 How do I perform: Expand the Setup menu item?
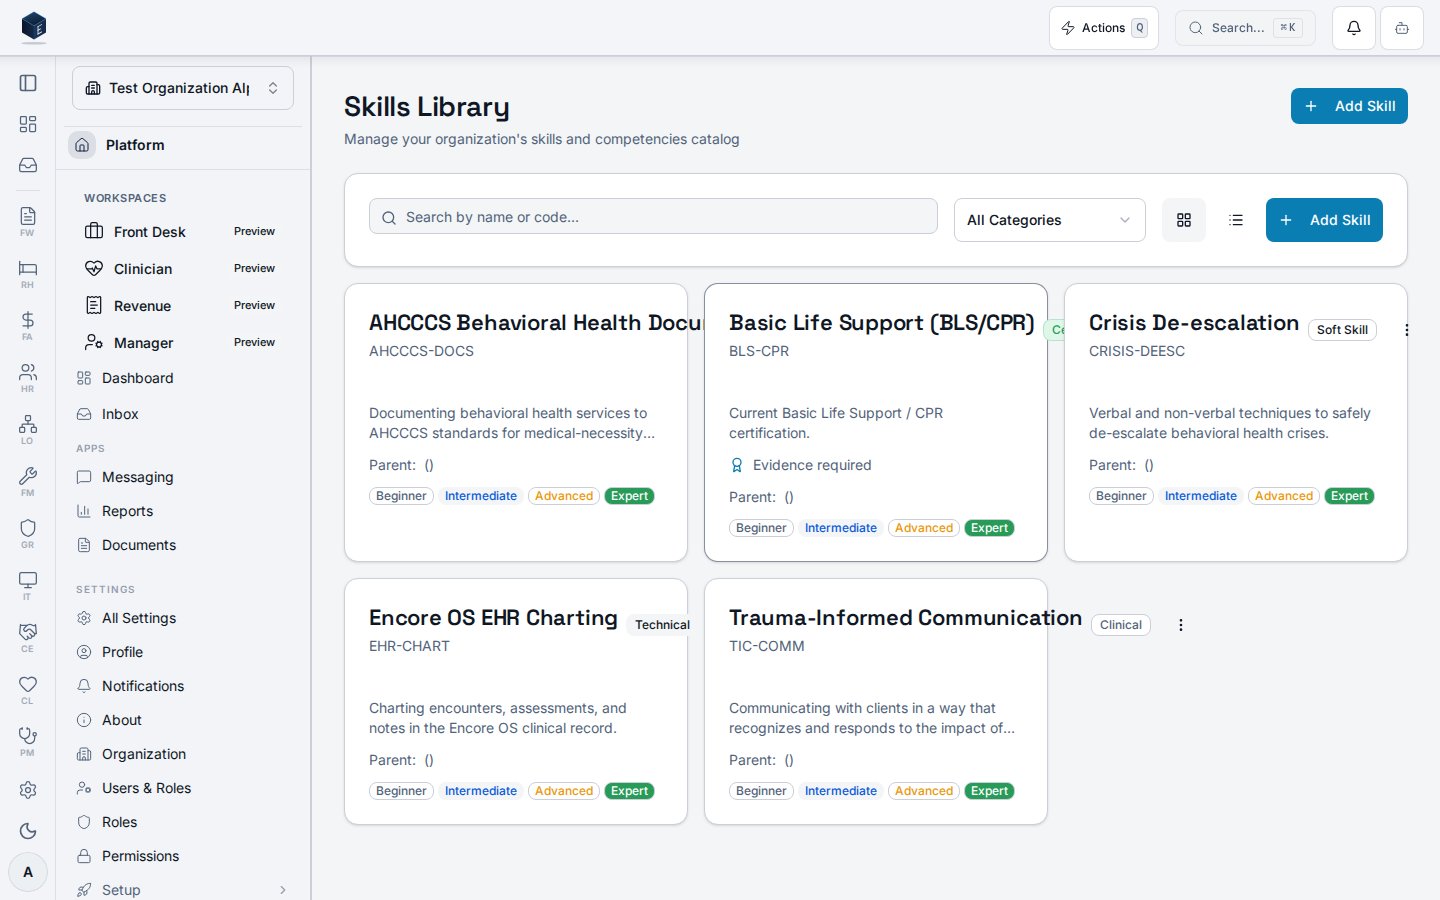(183, 890)
